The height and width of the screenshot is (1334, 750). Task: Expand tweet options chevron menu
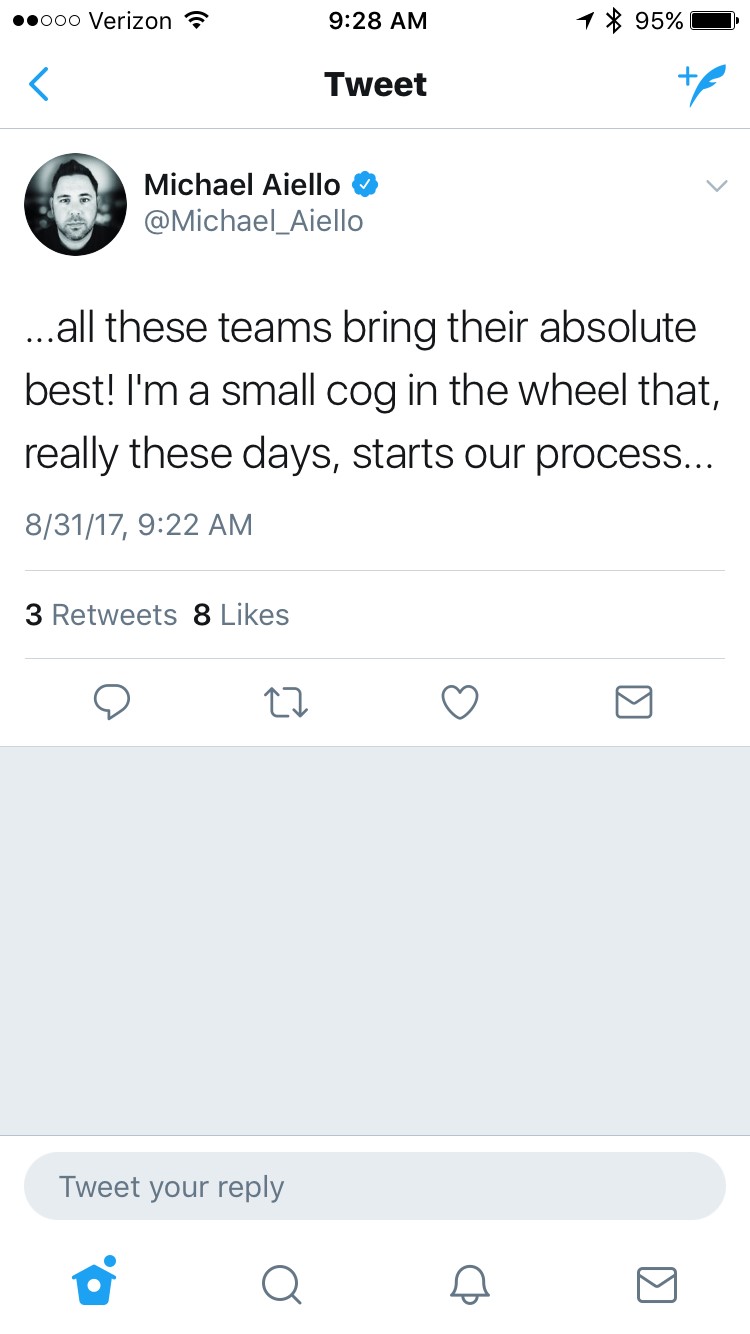tap(716, 185)
